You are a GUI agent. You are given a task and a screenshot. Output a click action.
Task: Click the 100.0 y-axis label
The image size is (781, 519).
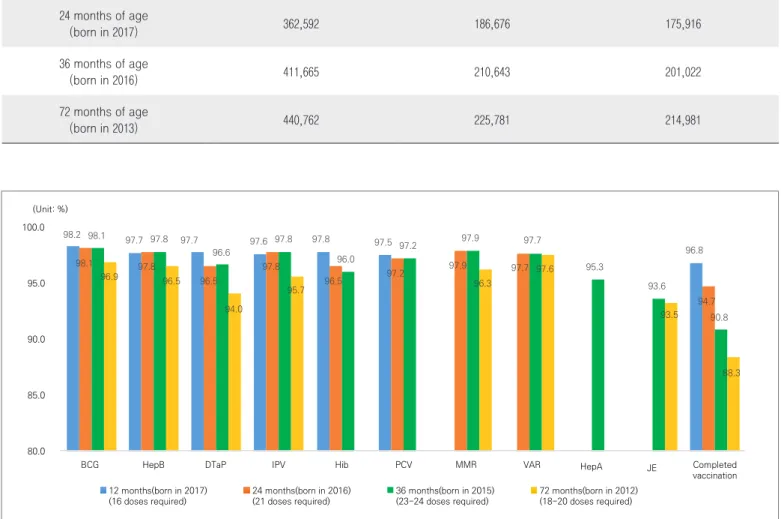tap(33, 228)
